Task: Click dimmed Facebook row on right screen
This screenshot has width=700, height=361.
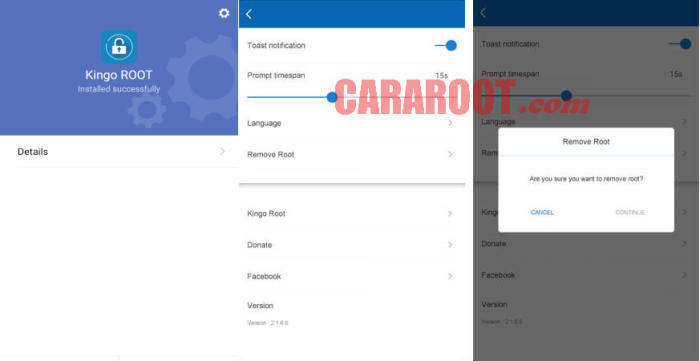Action: coord(586,275)
